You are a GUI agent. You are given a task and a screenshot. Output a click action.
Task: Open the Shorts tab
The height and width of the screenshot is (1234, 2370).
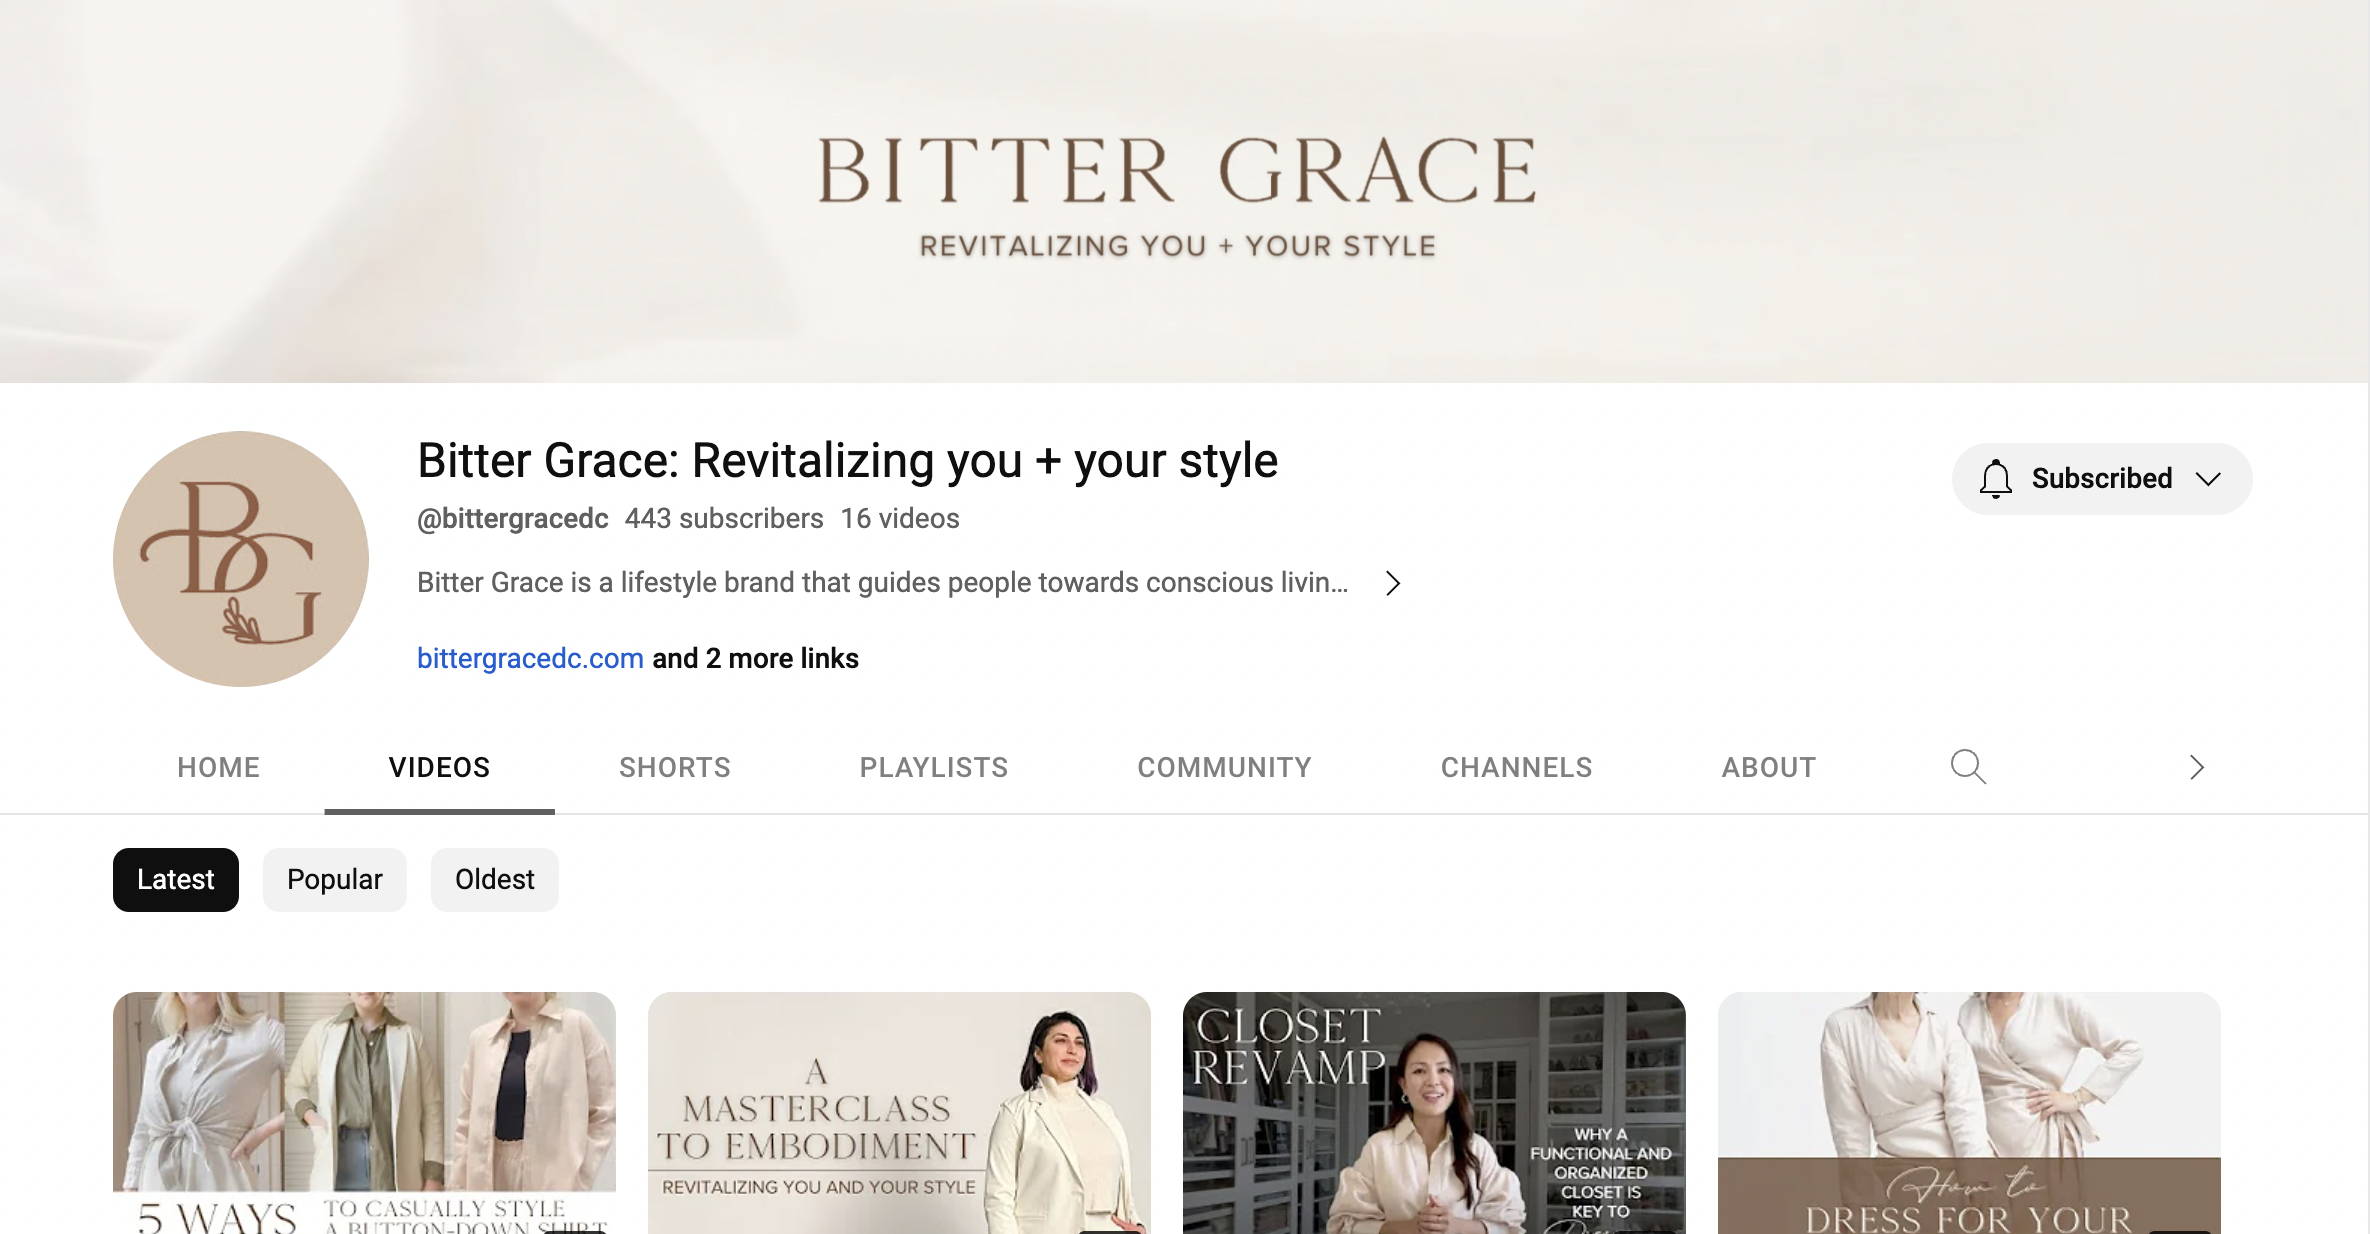pyautogui.click(x=675, y=767)
